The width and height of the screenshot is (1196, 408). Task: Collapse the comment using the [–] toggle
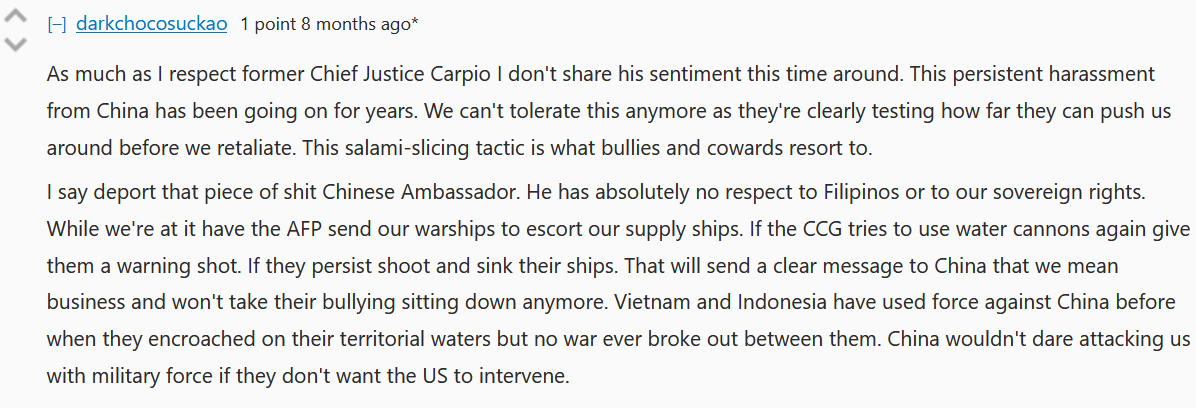click(56, 25)
